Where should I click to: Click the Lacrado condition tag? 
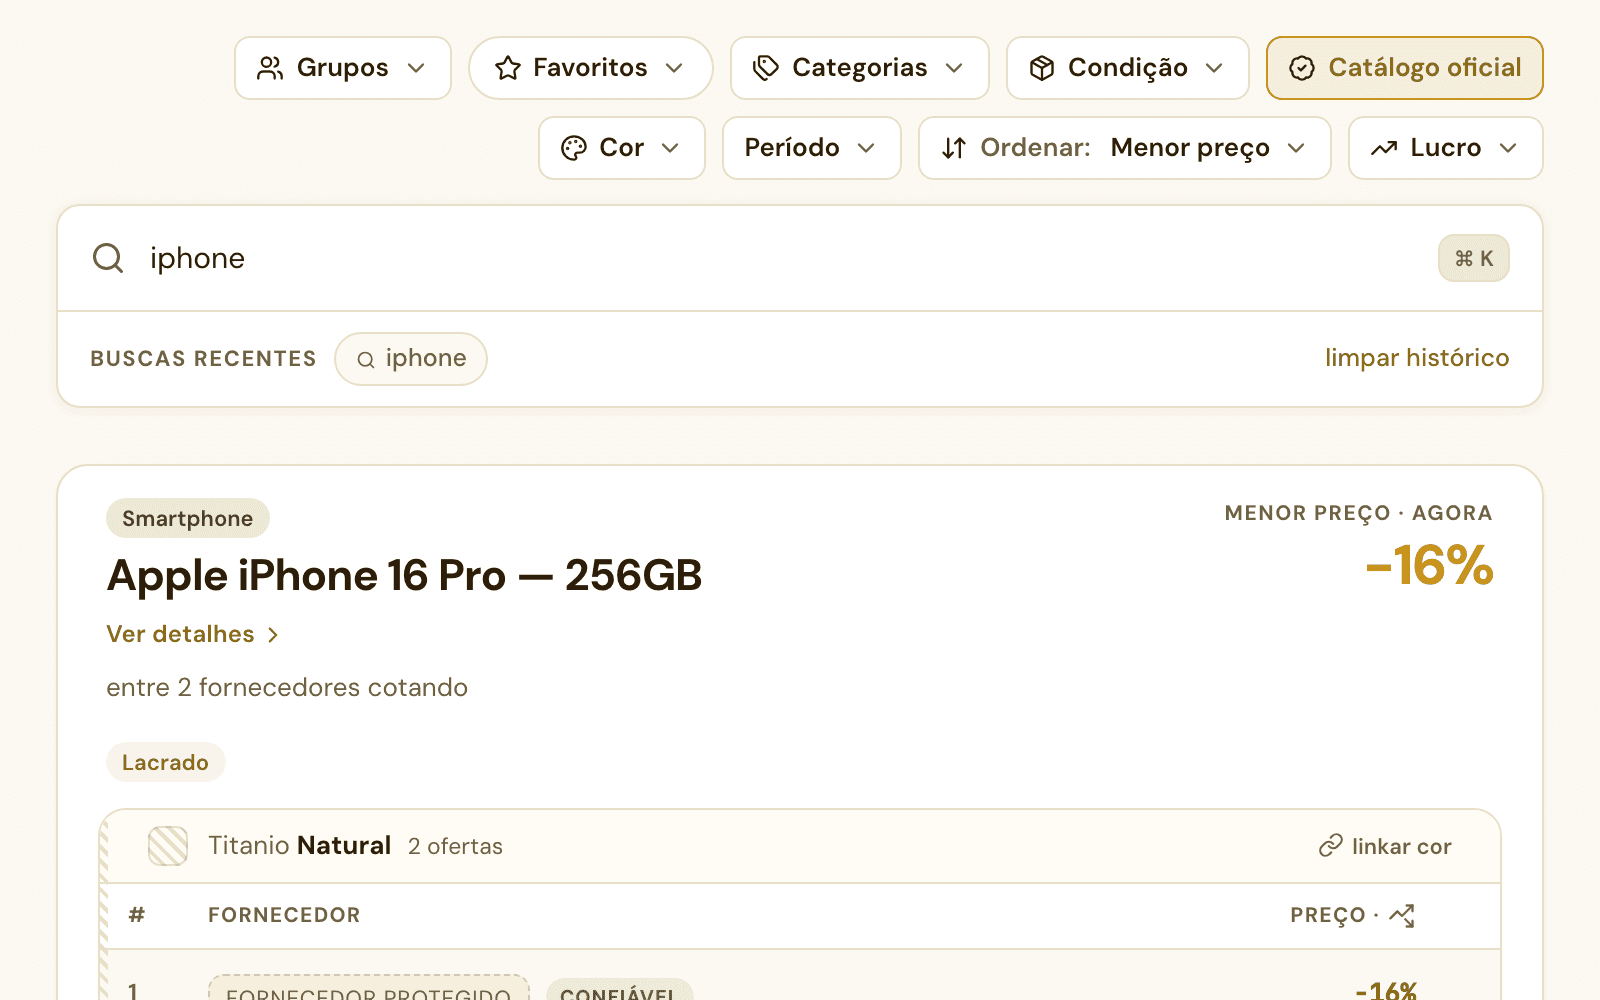click(165, 762)
